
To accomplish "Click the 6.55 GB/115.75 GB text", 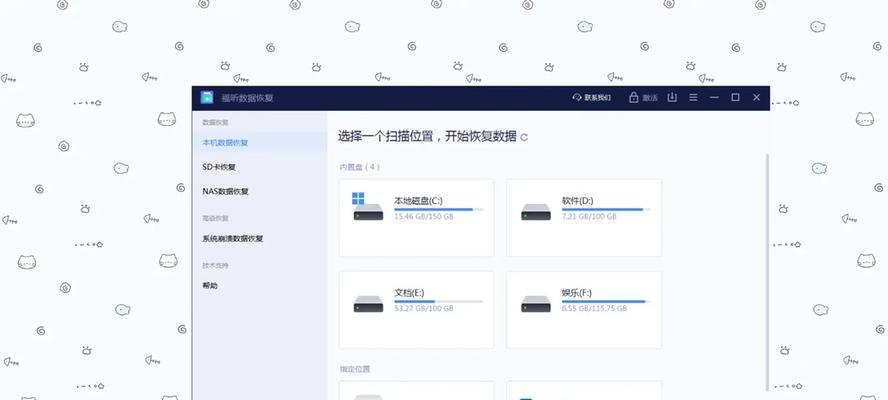I will tap(594, 309).
